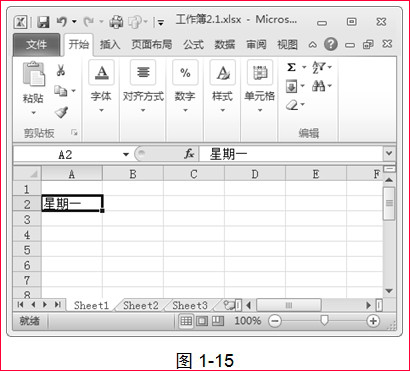Viewport: 410px width, 371px height.
Task: Click the Clear eraser icon
Action: 291,105
